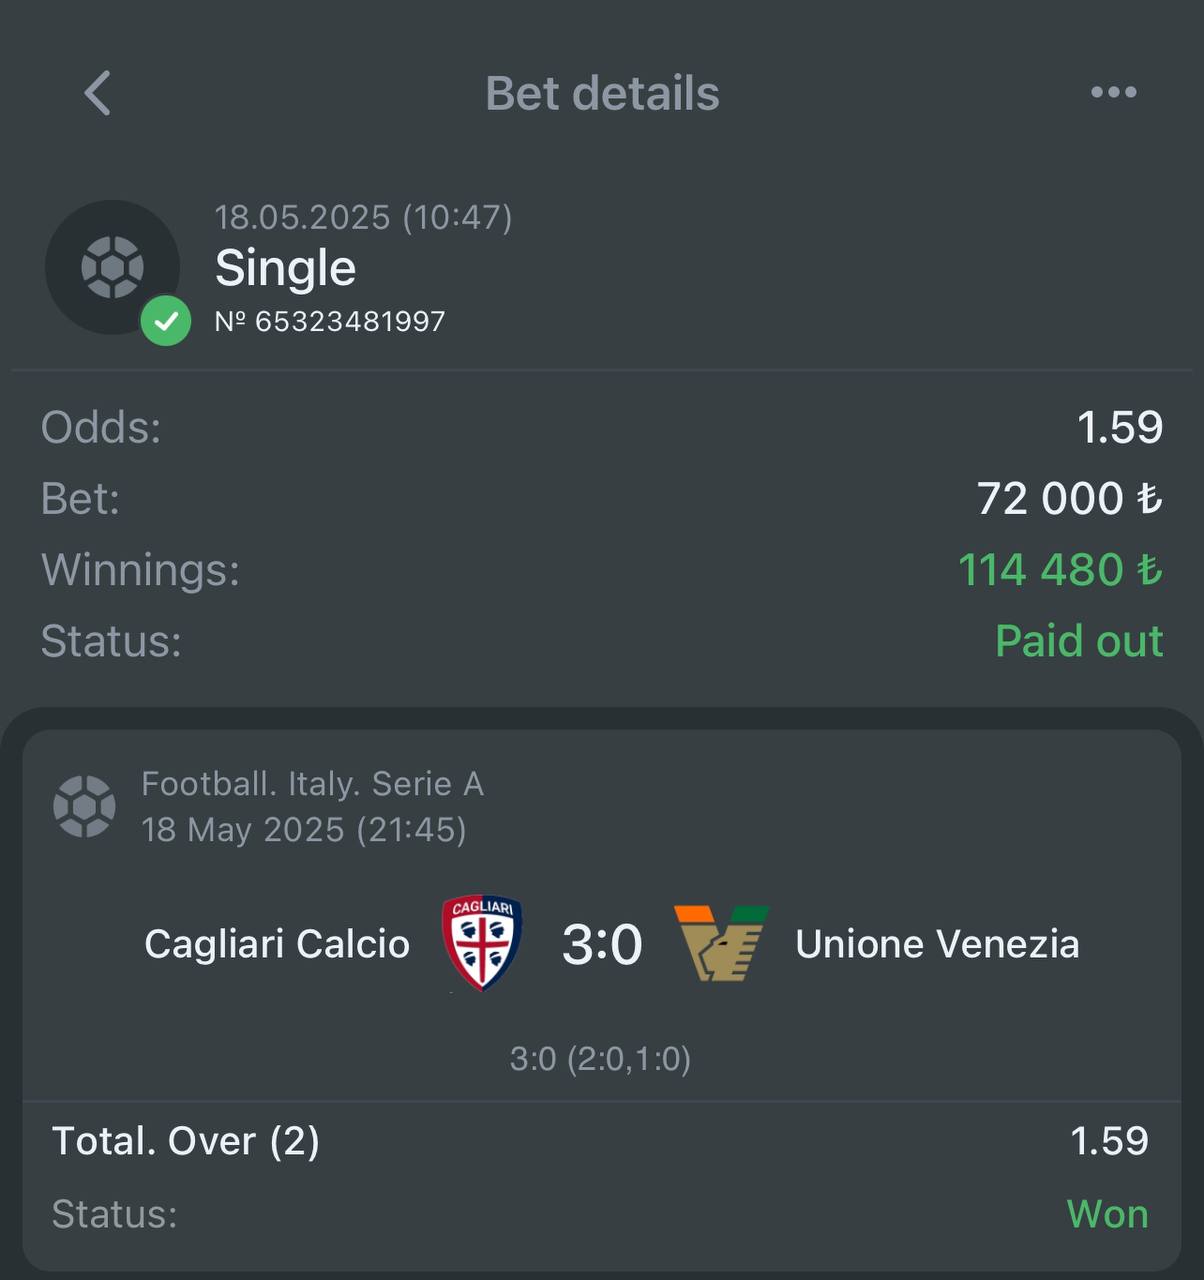Tap the 1.59 odds value at top
Image resolution: width=1204 pixels, height=1280 pixels.
coord(1120,427)
